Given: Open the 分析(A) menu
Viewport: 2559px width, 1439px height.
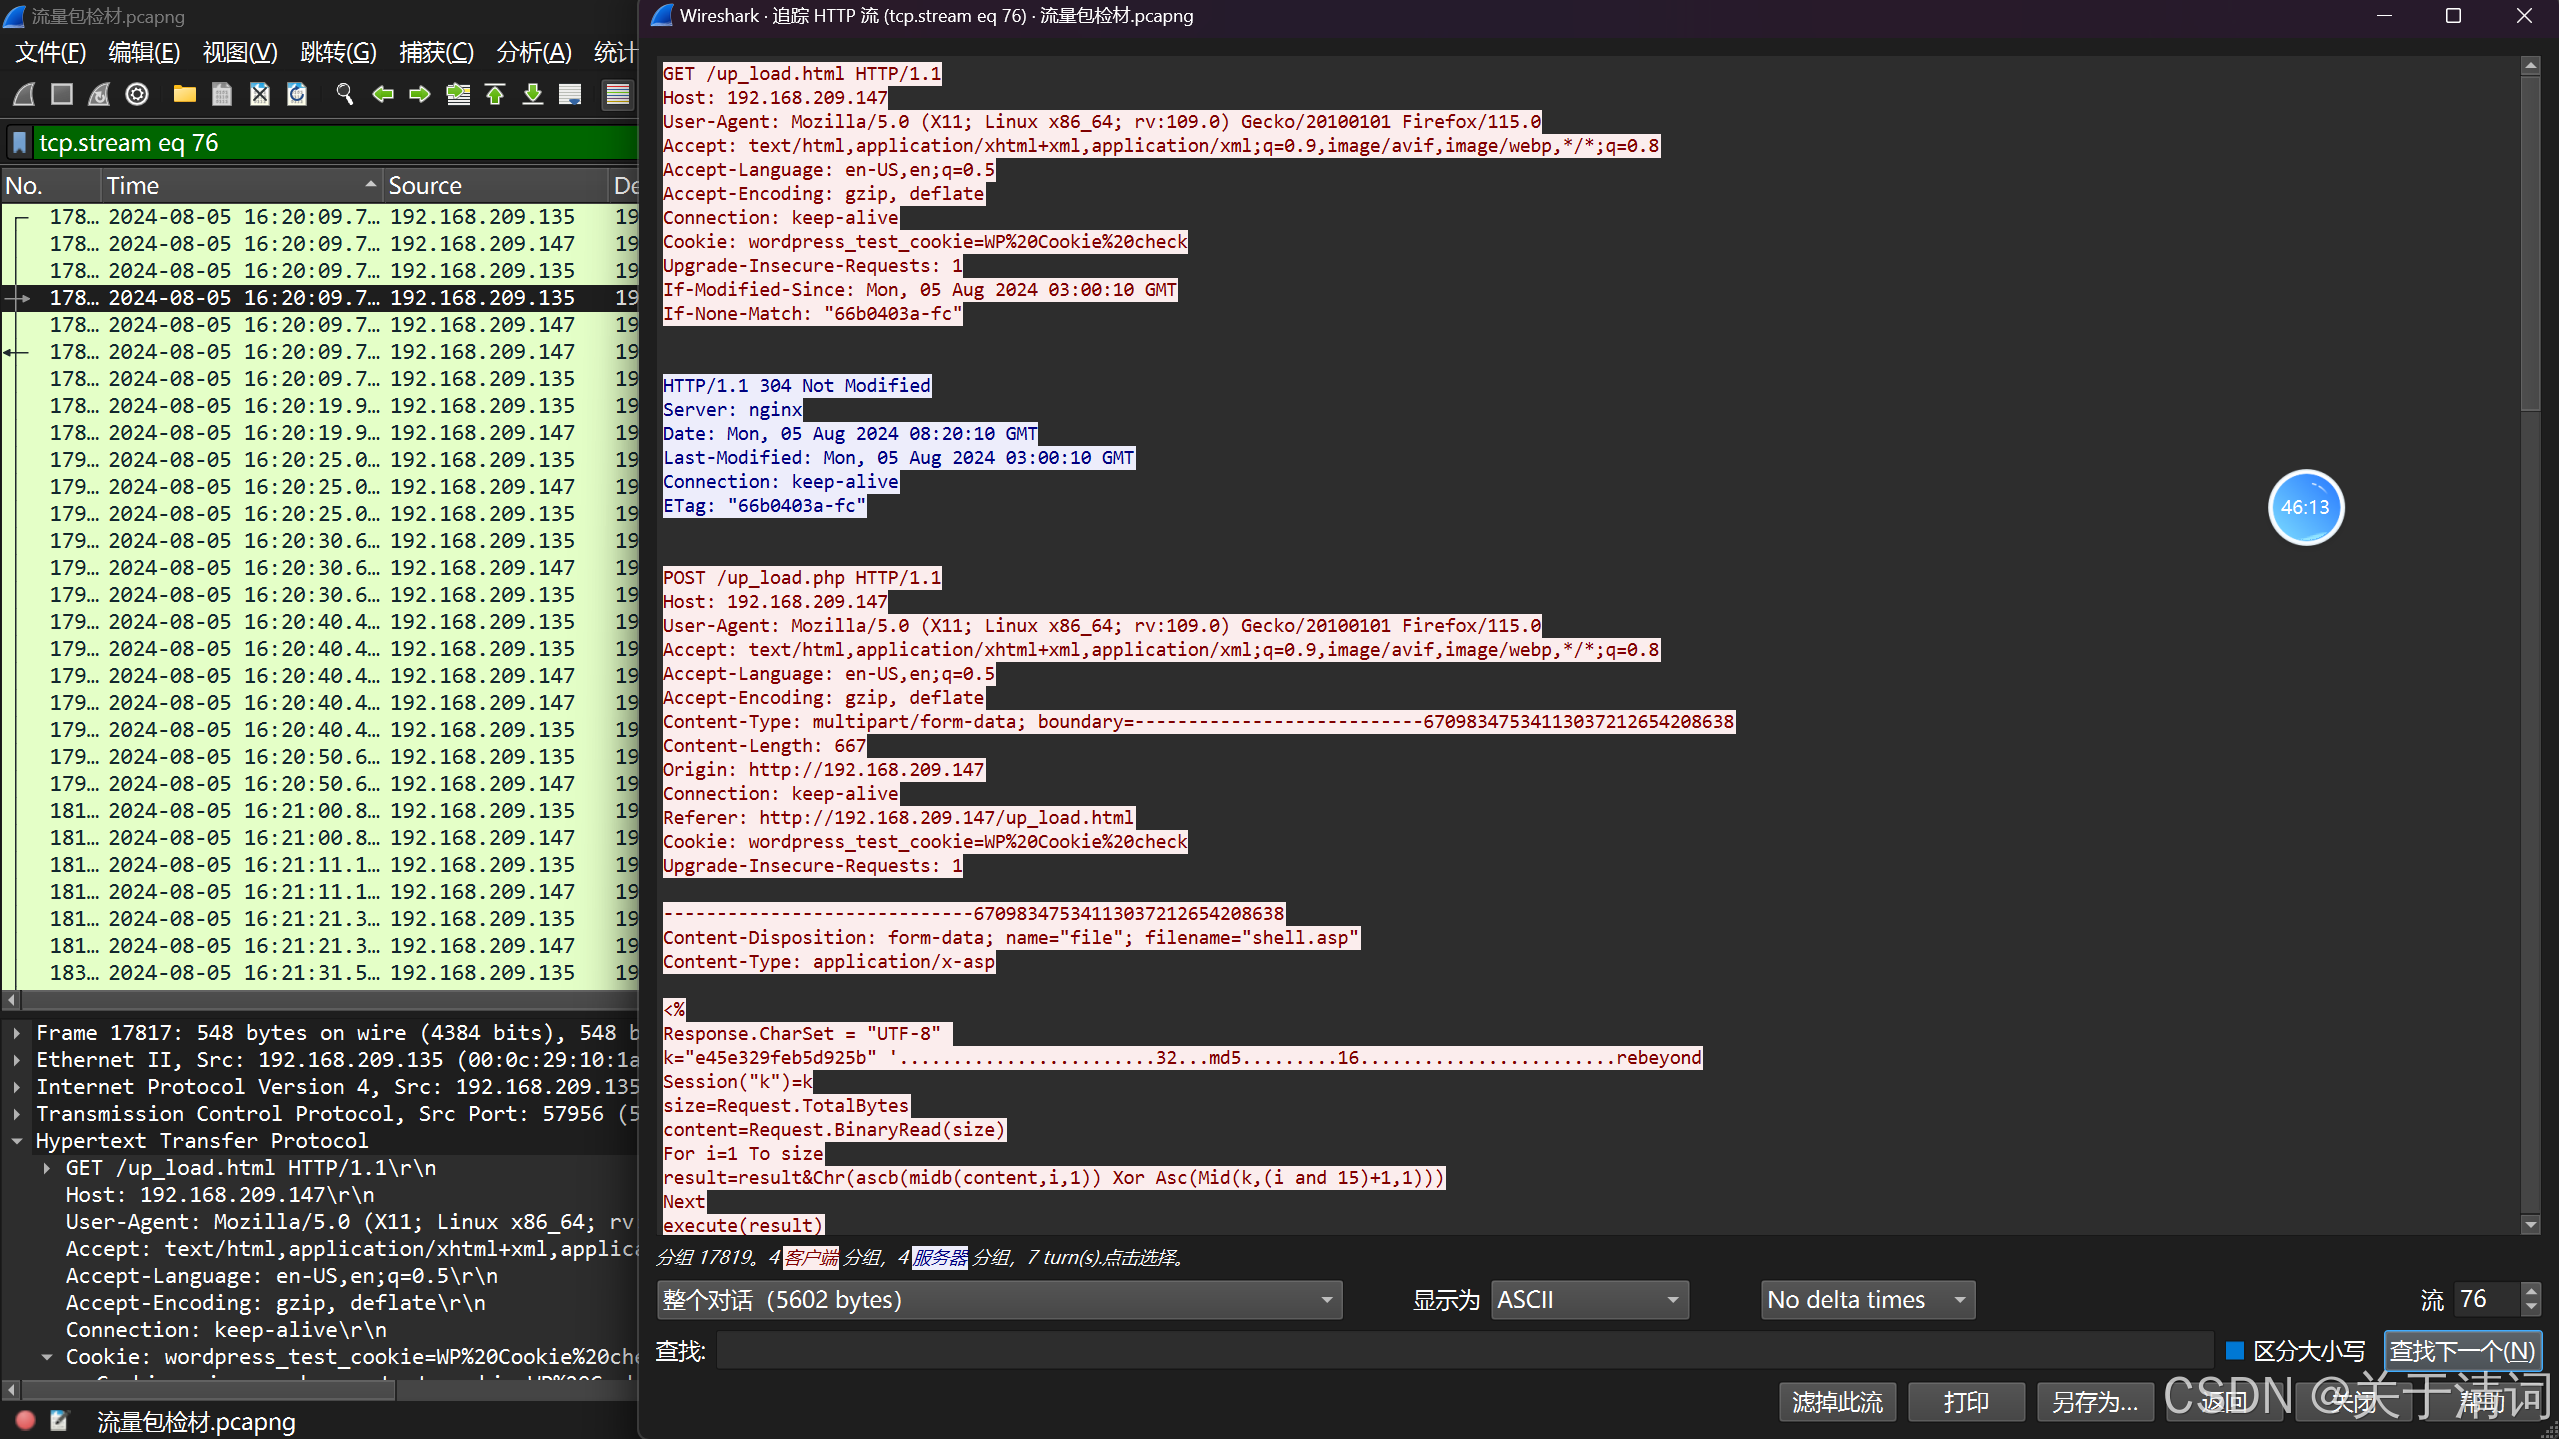Looking at the screenshot, I should click(534, 52).
